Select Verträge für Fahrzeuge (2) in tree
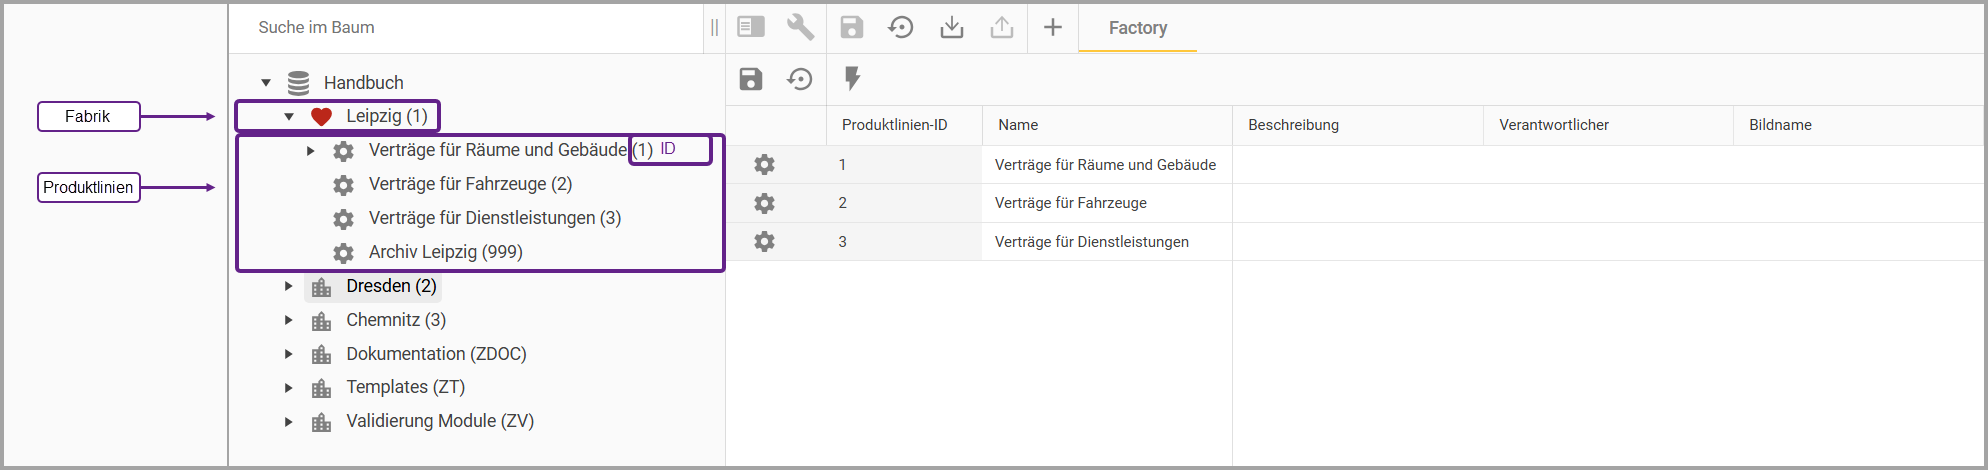 [470, 184]
